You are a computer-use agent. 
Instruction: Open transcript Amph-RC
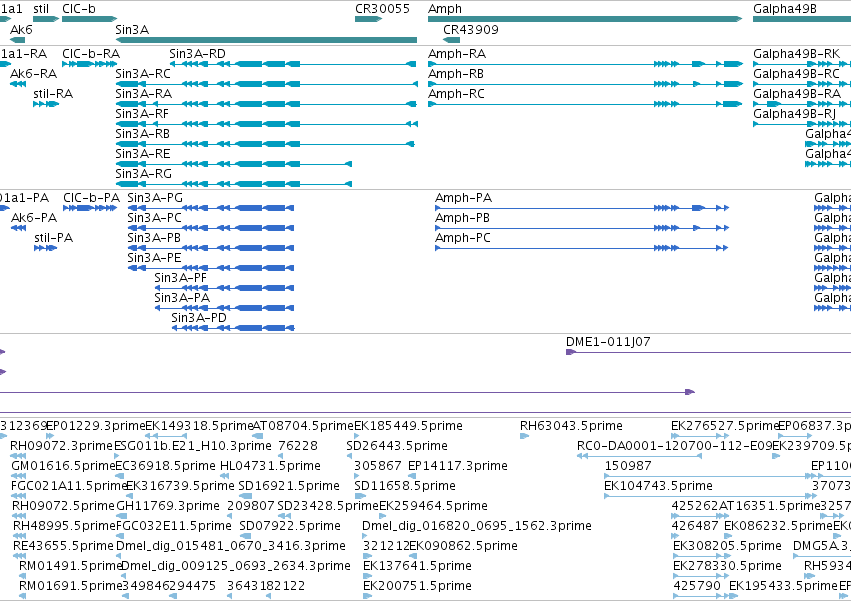456,94
